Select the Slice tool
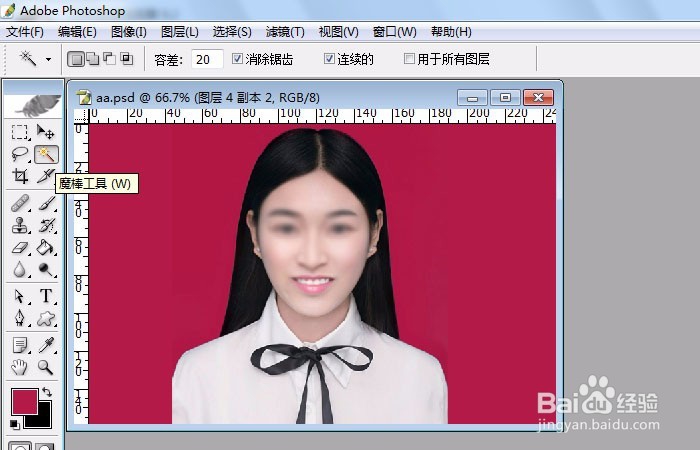The height and width of the screenshot is (450, 700). click(x=46, y=176)
